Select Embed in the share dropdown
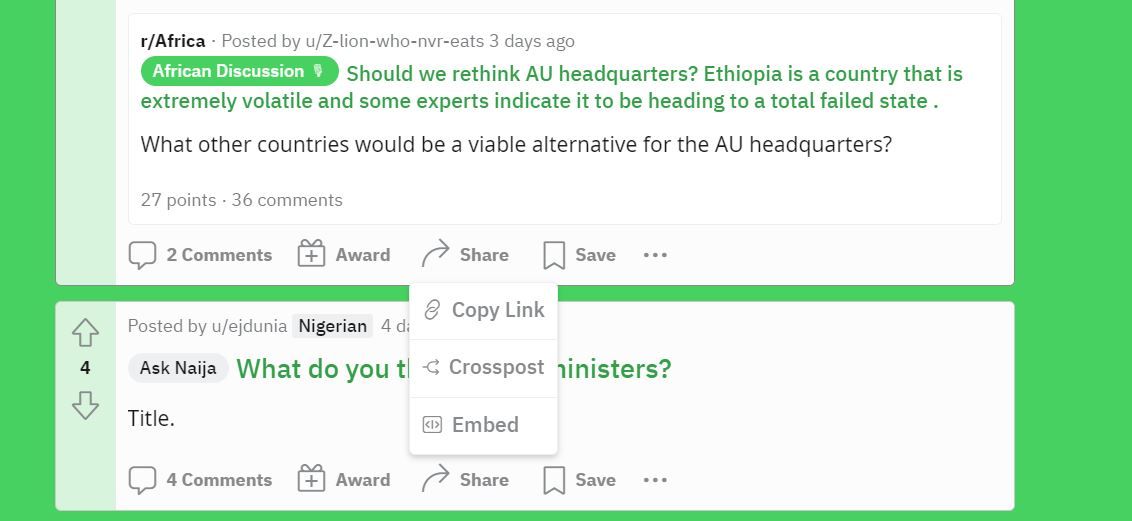Screen dimensions: 1132x521 484,425
